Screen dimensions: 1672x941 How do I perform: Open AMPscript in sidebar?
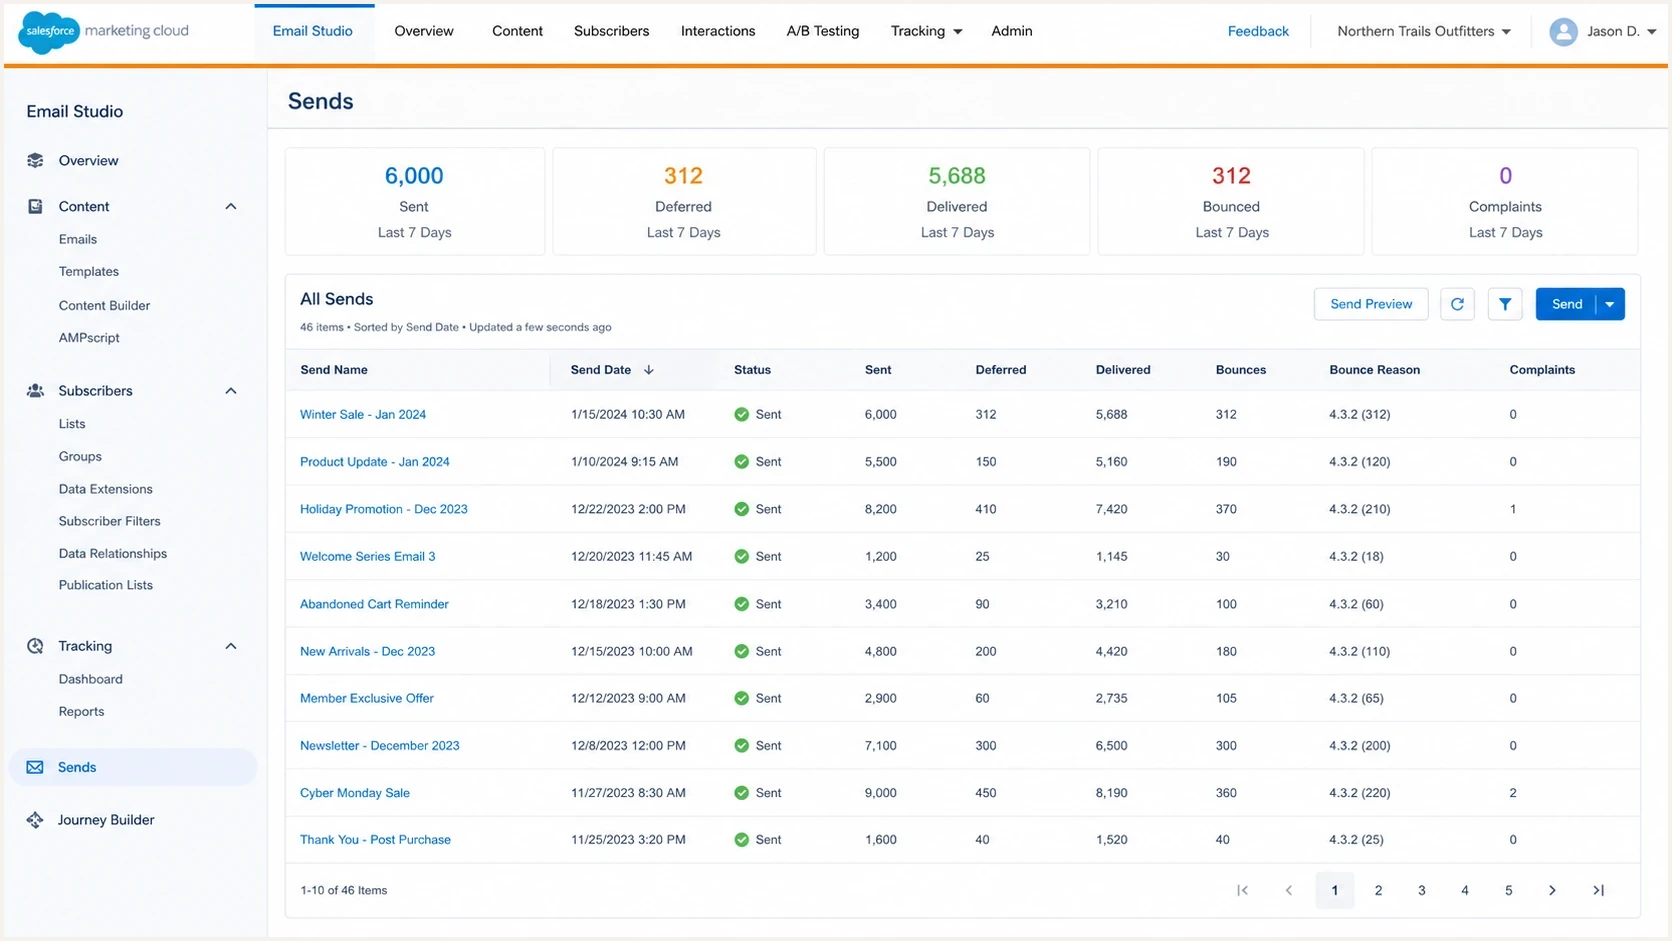coord(89,338)
